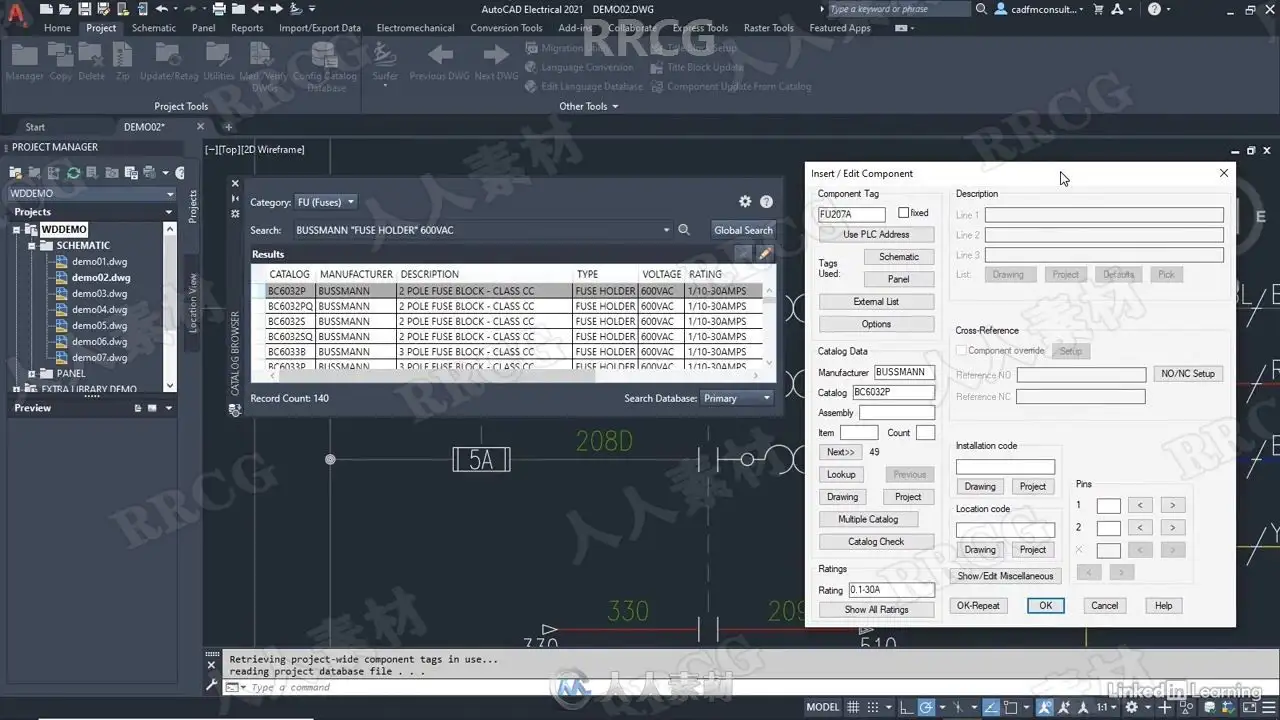1280x720 pixels.
Task: Click the Location View side tab
Action: (x=193, y=303)
